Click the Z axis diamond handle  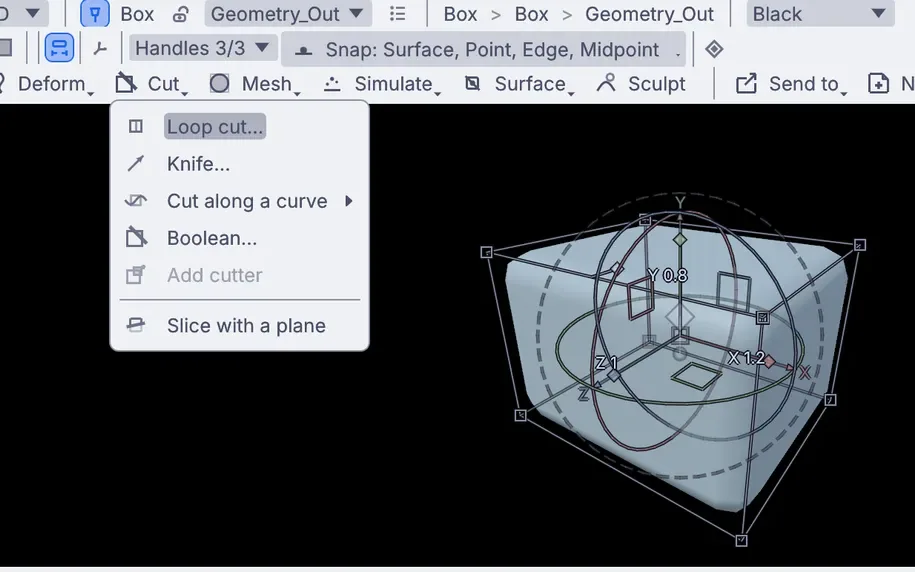click(x=613, y=375)
